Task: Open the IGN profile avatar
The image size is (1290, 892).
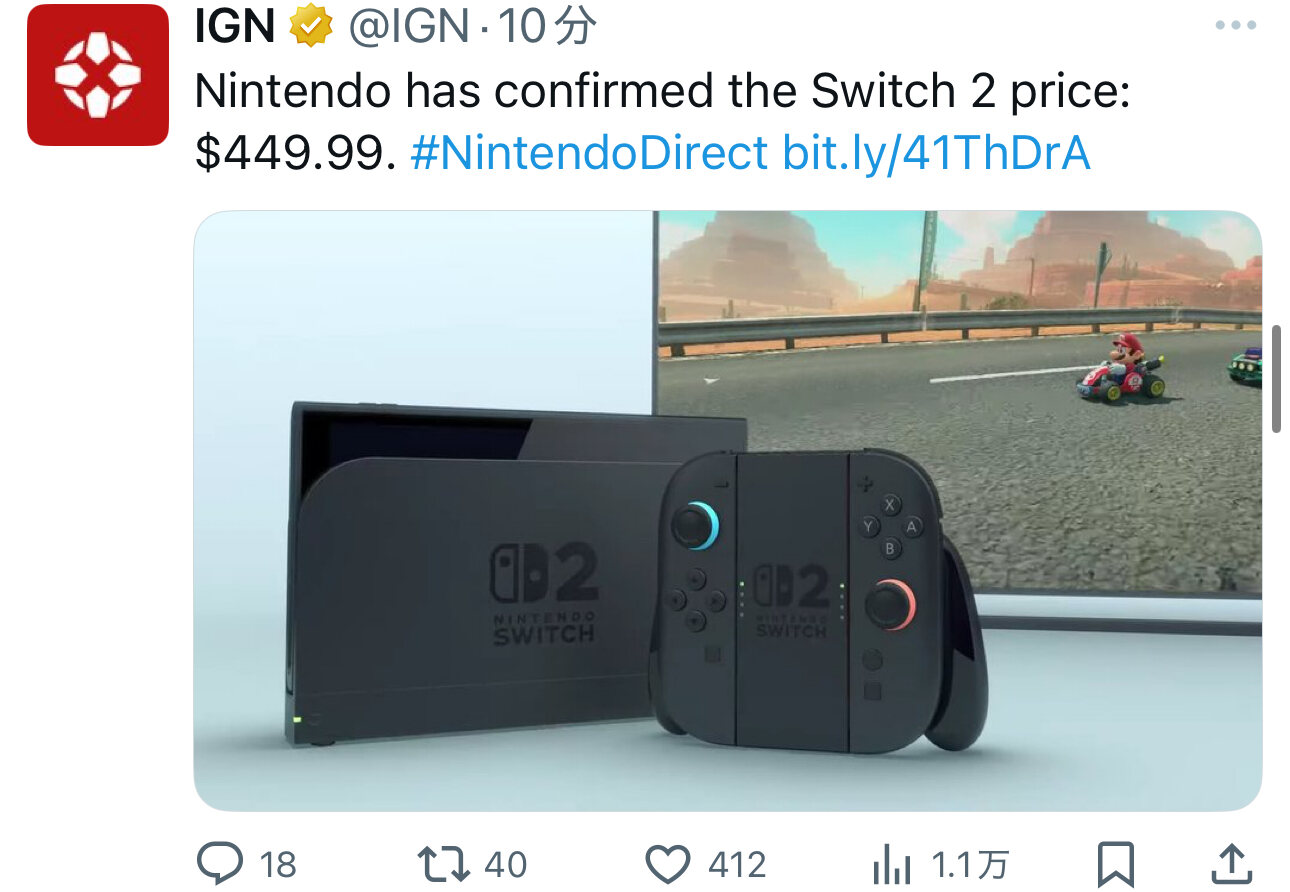Action: coord(98,75)
